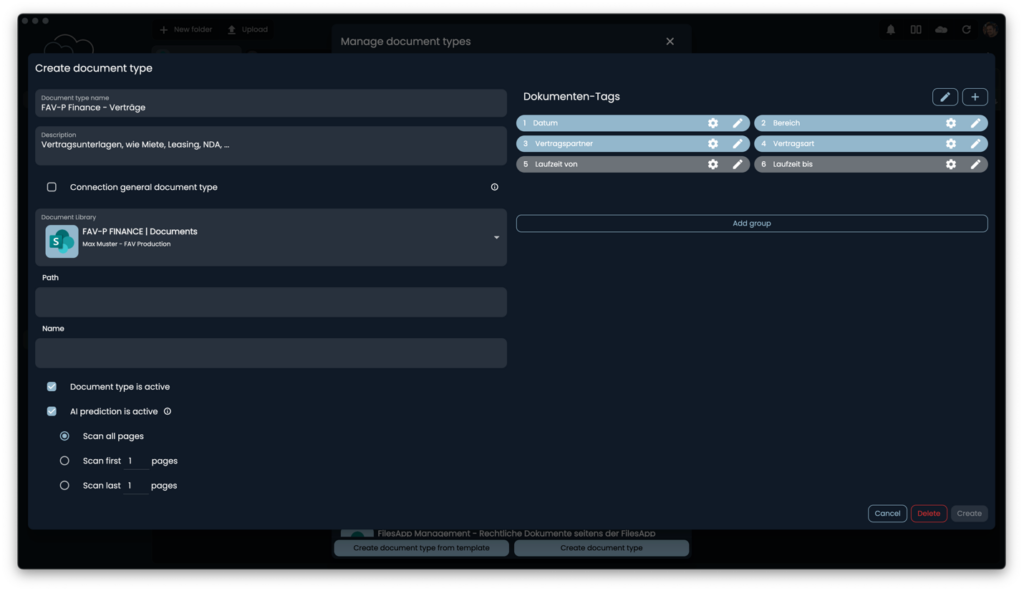
Task: Open user avatar in top bar
Action: (990, 29)
